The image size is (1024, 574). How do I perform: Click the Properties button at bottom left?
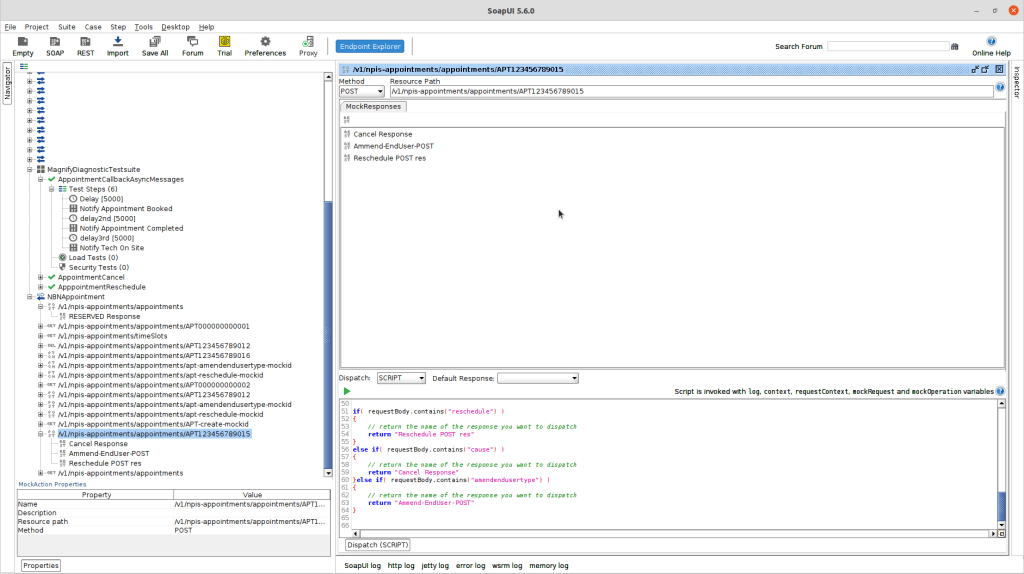coord(41,566)
